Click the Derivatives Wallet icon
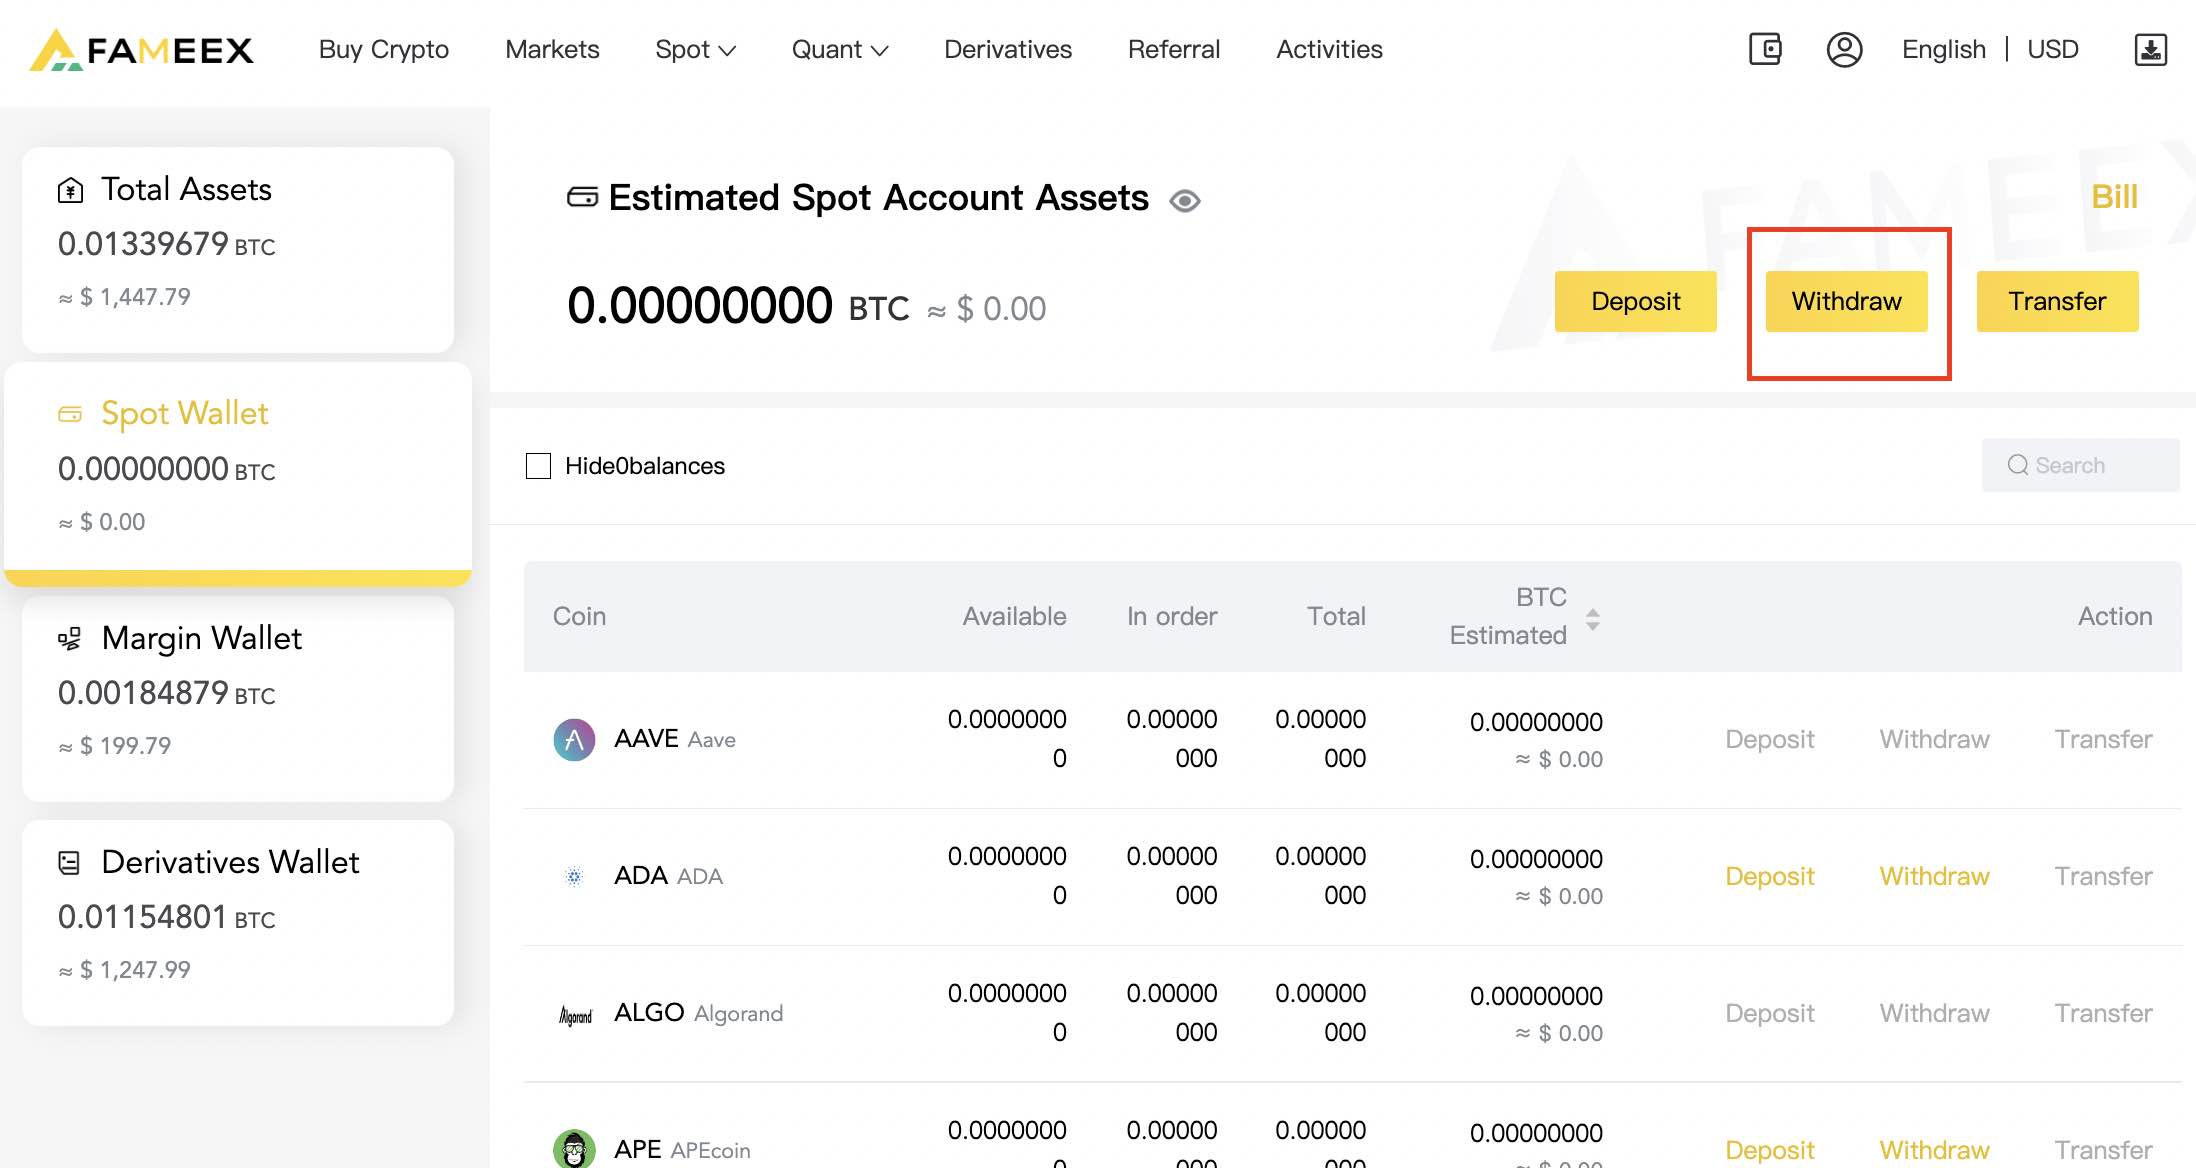2196x1168 pixels. point(69,862)
